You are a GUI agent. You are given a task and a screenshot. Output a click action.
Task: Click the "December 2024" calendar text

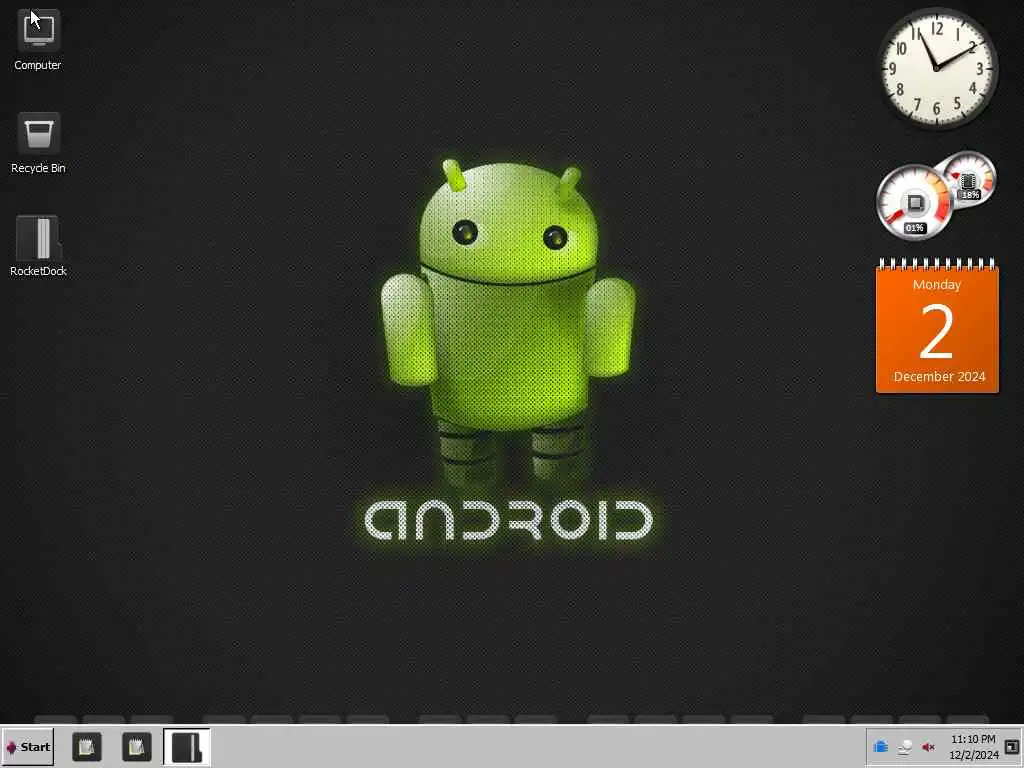click(939, 377)
